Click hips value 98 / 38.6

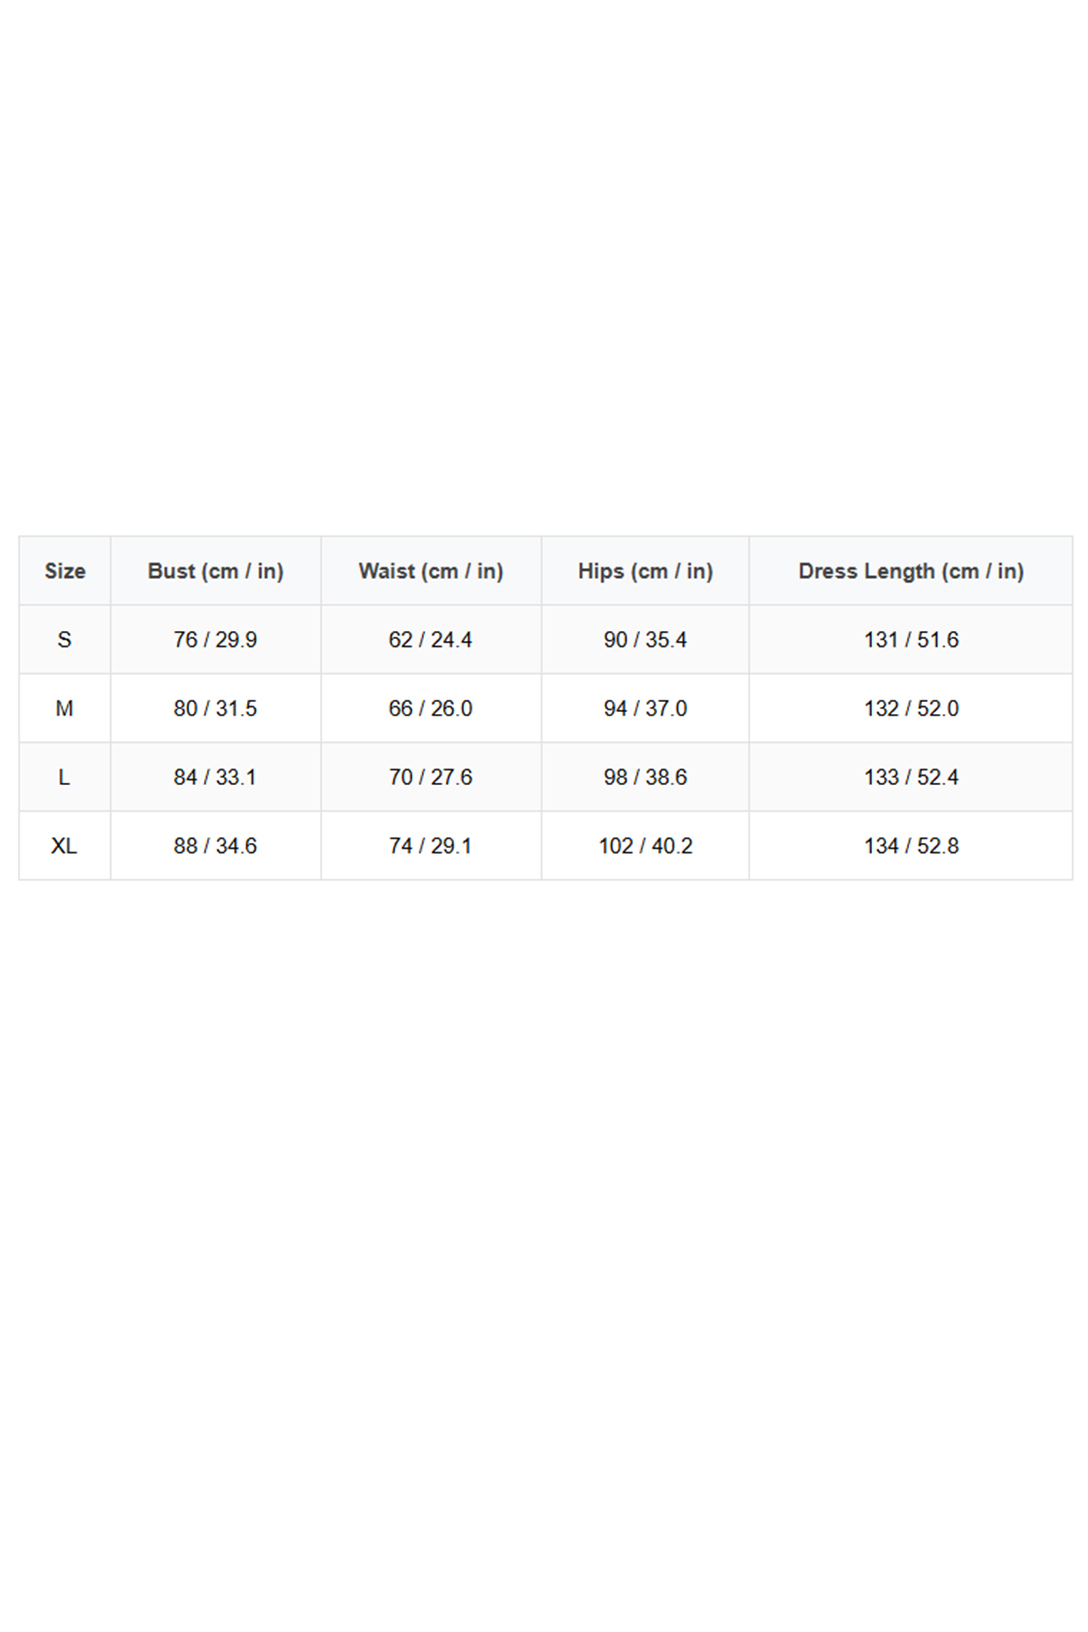[x=645, y=777]
